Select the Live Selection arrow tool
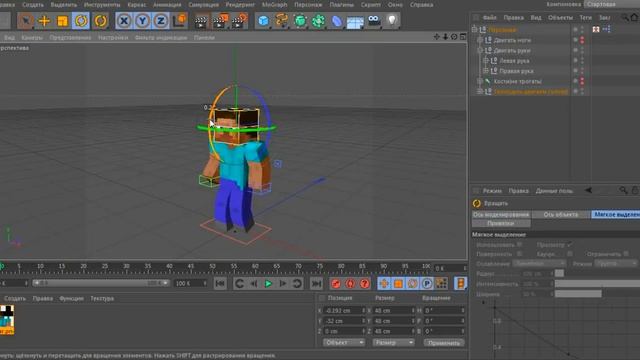The height and width of the screenshot is (360, 640). 26,21
